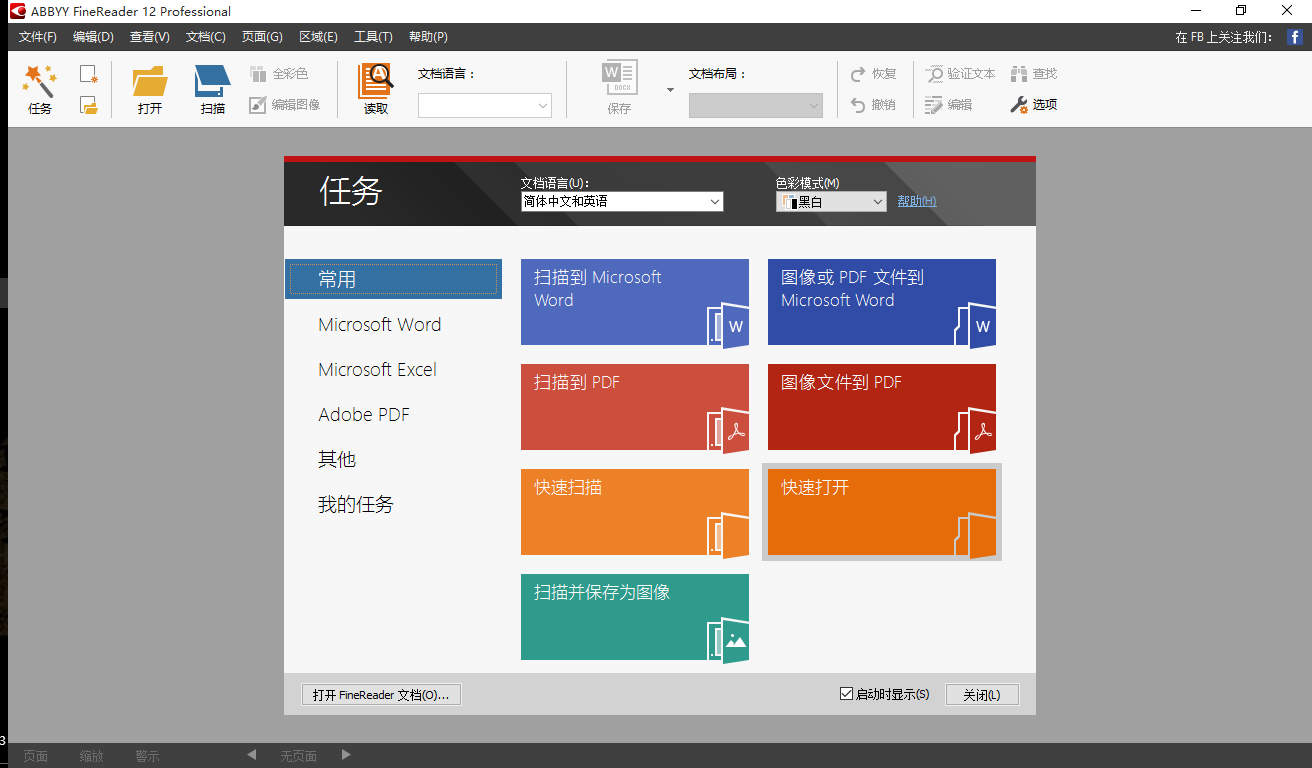Viewport: 1312px width, 768px height.
Task: Go to next page arrow in status bar
Action: coord(346,755)
